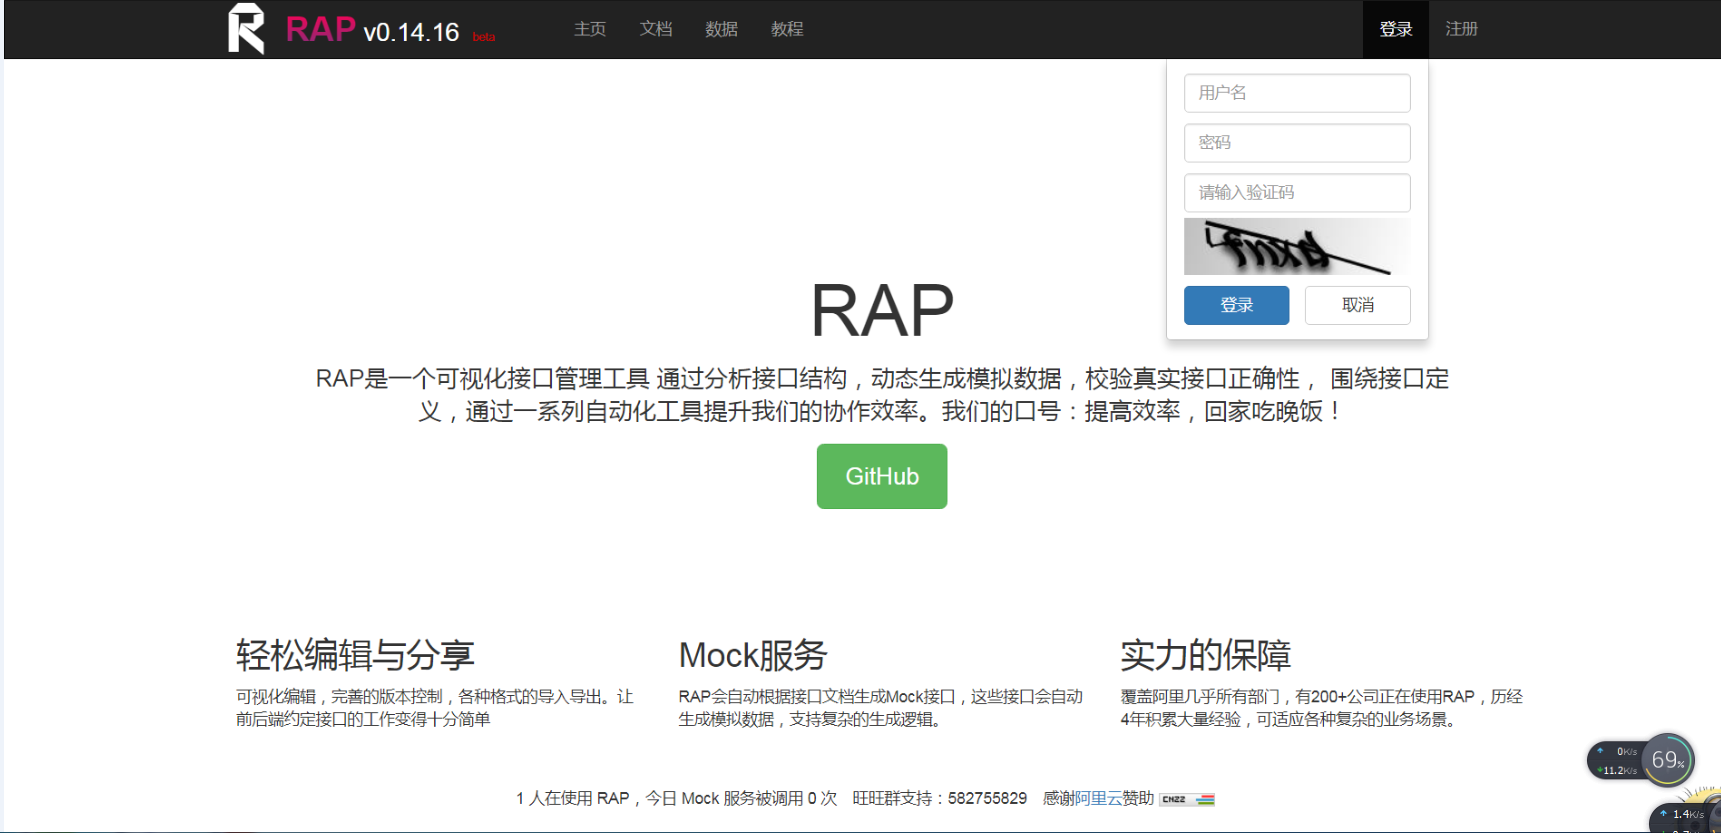The image size is (1721, 833).
Task: Click the RAP logo icon
Action: pyautogui.click(x=246, y=28)
